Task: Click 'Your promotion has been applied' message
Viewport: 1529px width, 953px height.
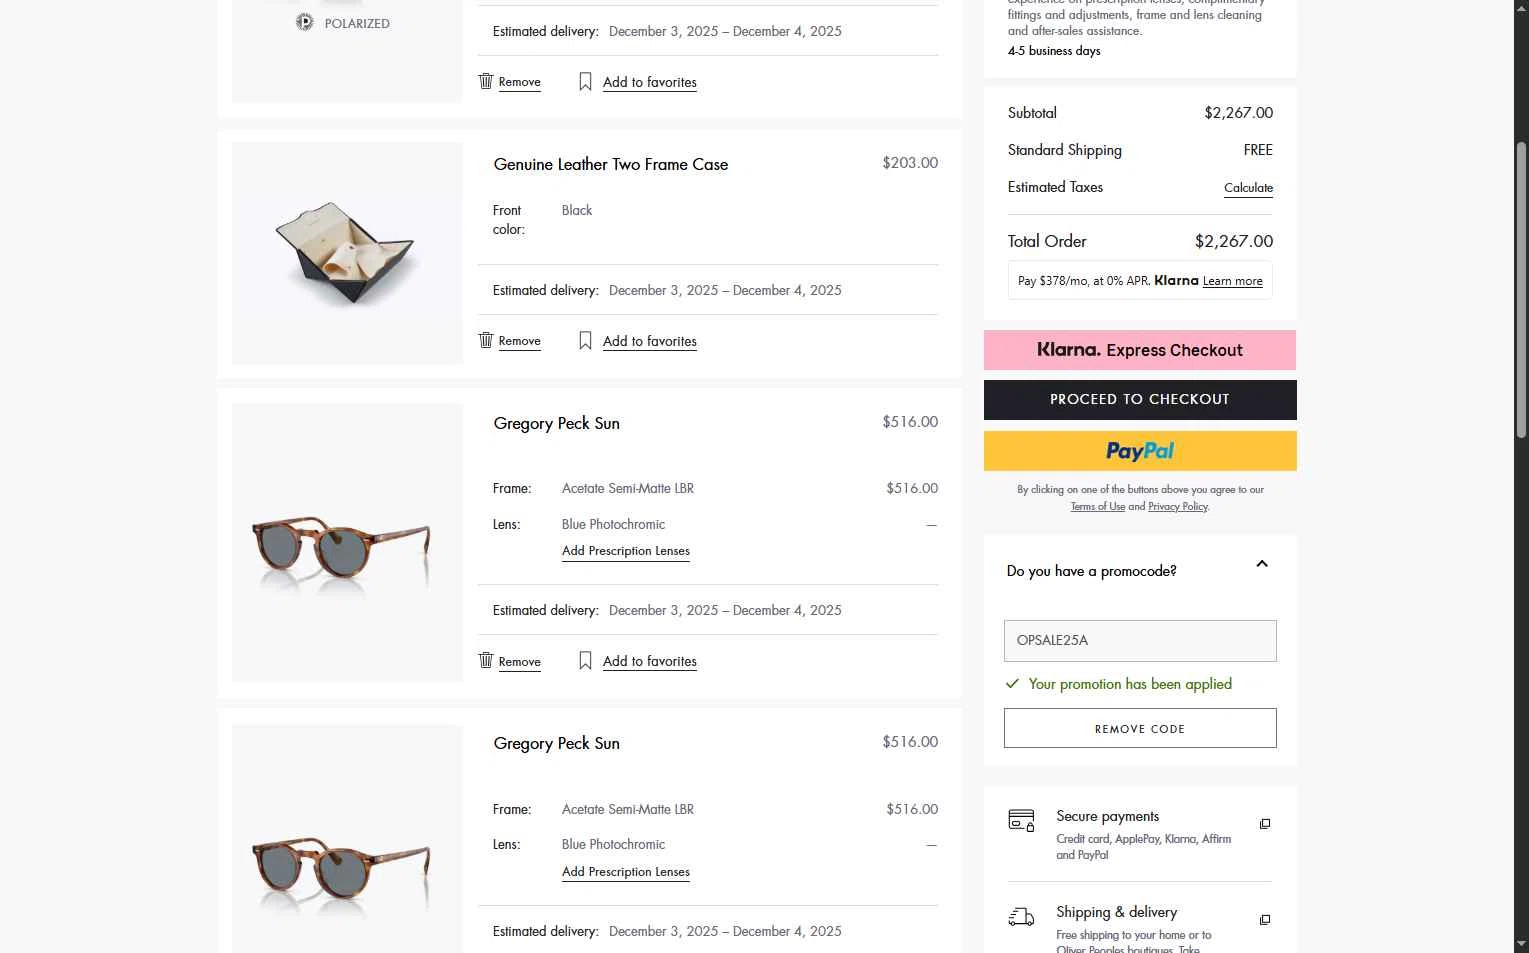Action: (1130, 684)
